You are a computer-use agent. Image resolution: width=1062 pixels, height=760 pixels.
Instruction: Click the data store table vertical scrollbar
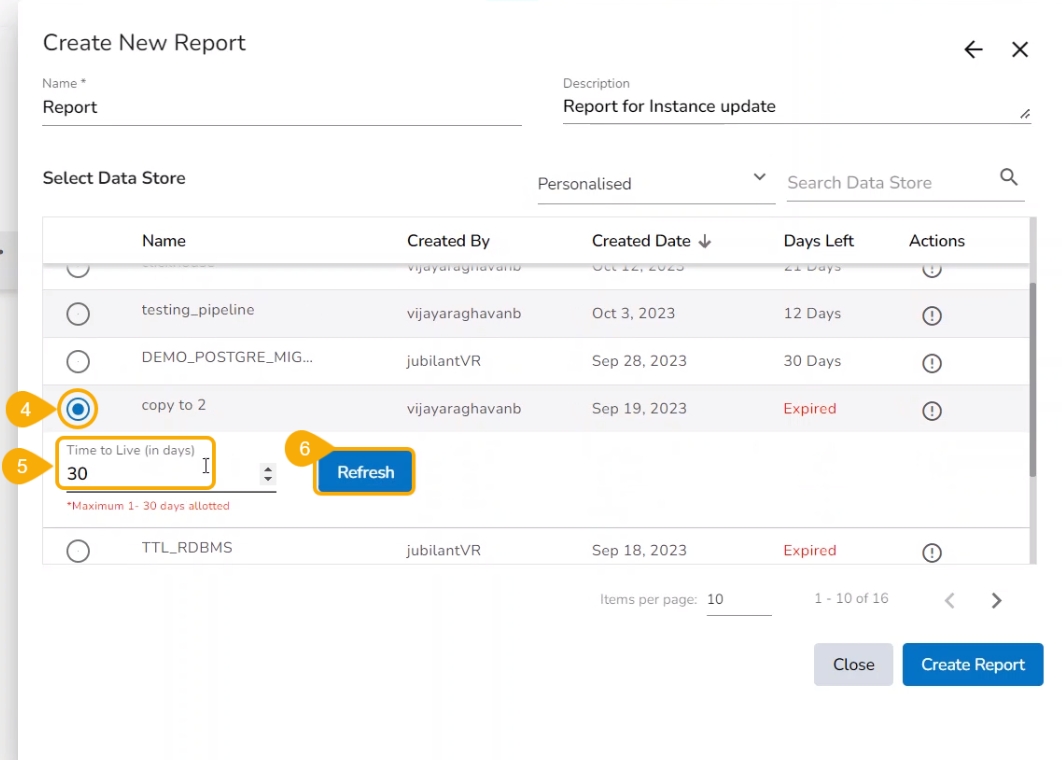pyautogui.click(x=1033, y=380)
